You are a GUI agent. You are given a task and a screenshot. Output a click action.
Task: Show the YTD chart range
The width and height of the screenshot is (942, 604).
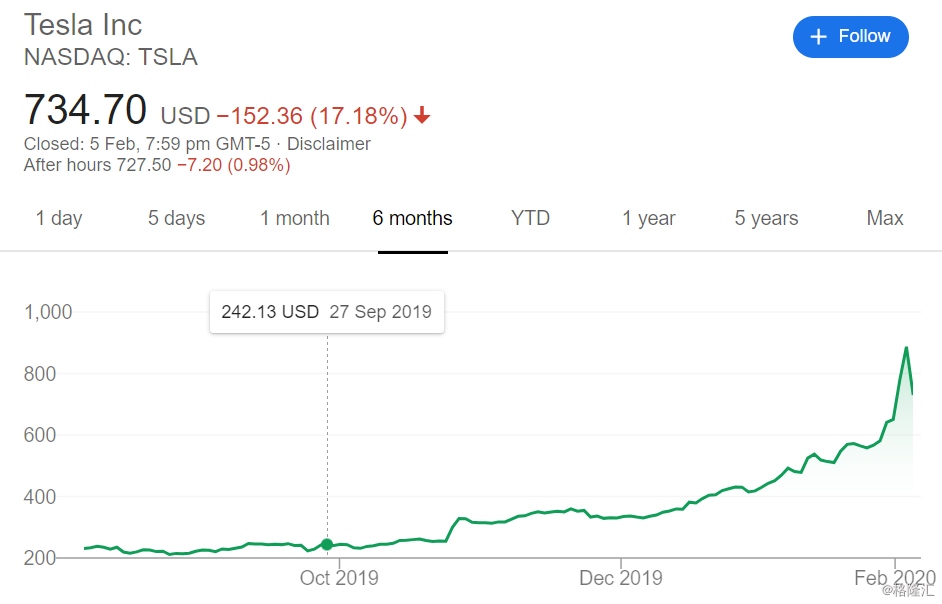[530, 218]
